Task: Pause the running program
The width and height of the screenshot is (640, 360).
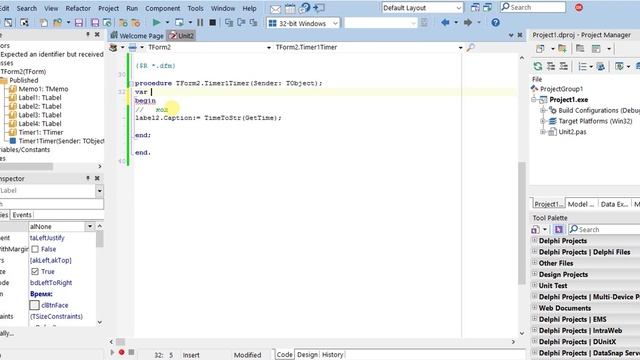Action: click(x=200, y=23)
